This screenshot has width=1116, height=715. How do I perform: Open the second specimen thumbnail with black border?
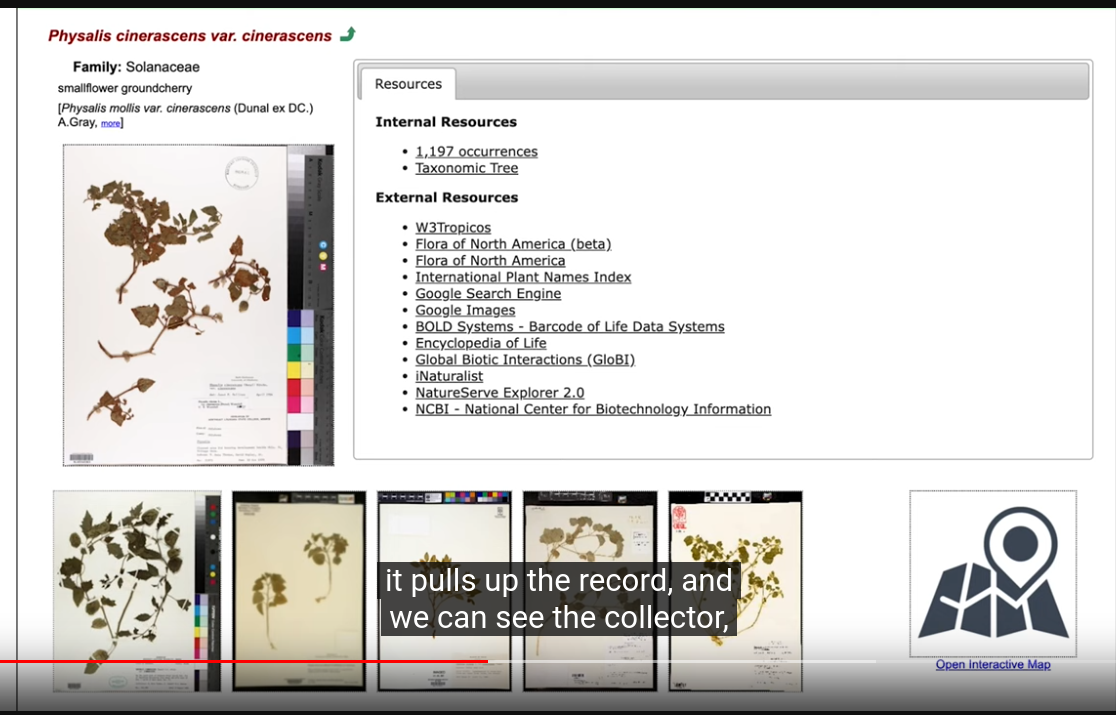299,590
